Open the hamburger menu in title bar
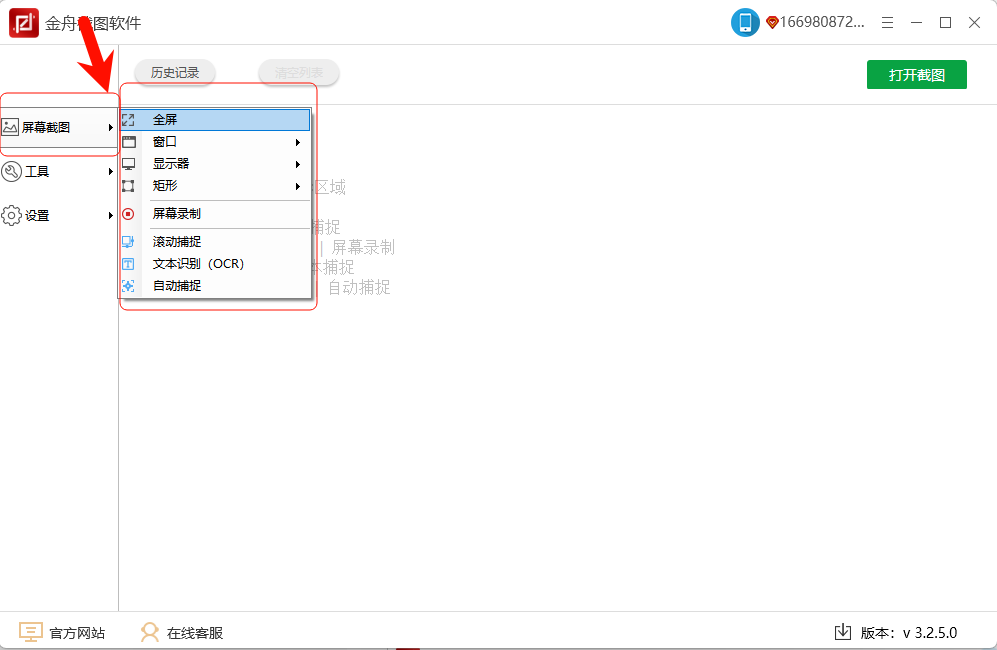The width and height of the screenshot is (997, 650). [886, 22]
